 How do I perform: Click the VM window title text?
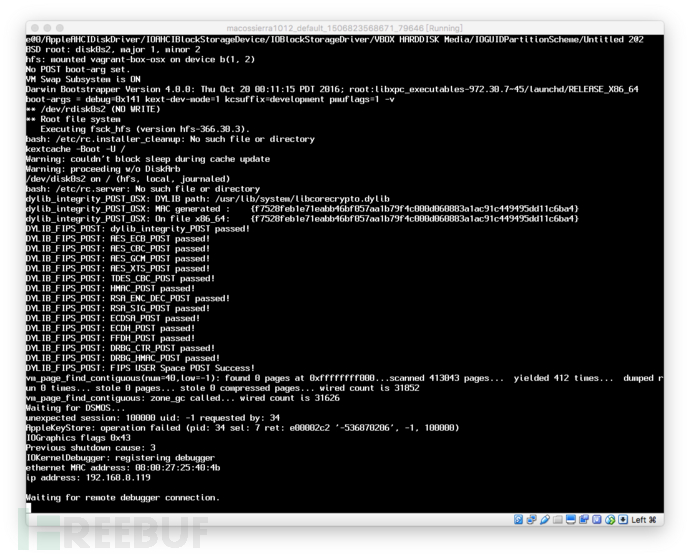click(x=345, y=28)
